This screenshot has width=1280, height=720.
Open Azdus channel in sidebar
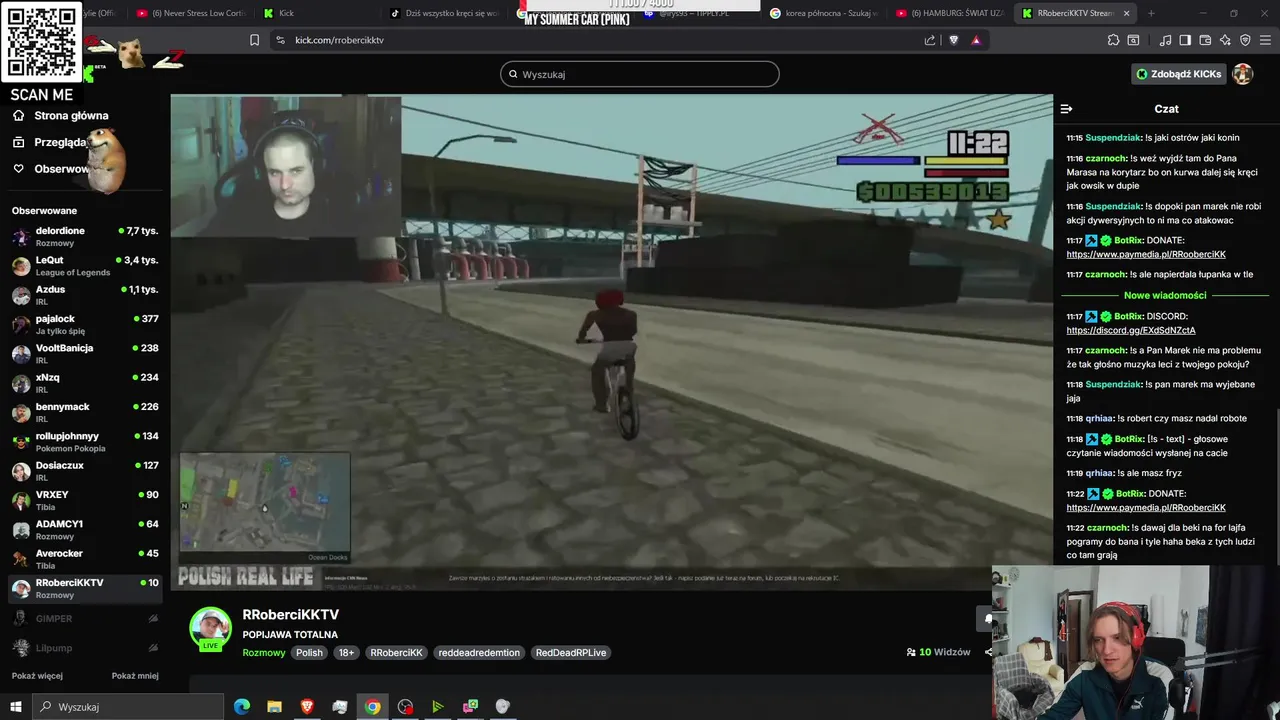tap(85, 295)
